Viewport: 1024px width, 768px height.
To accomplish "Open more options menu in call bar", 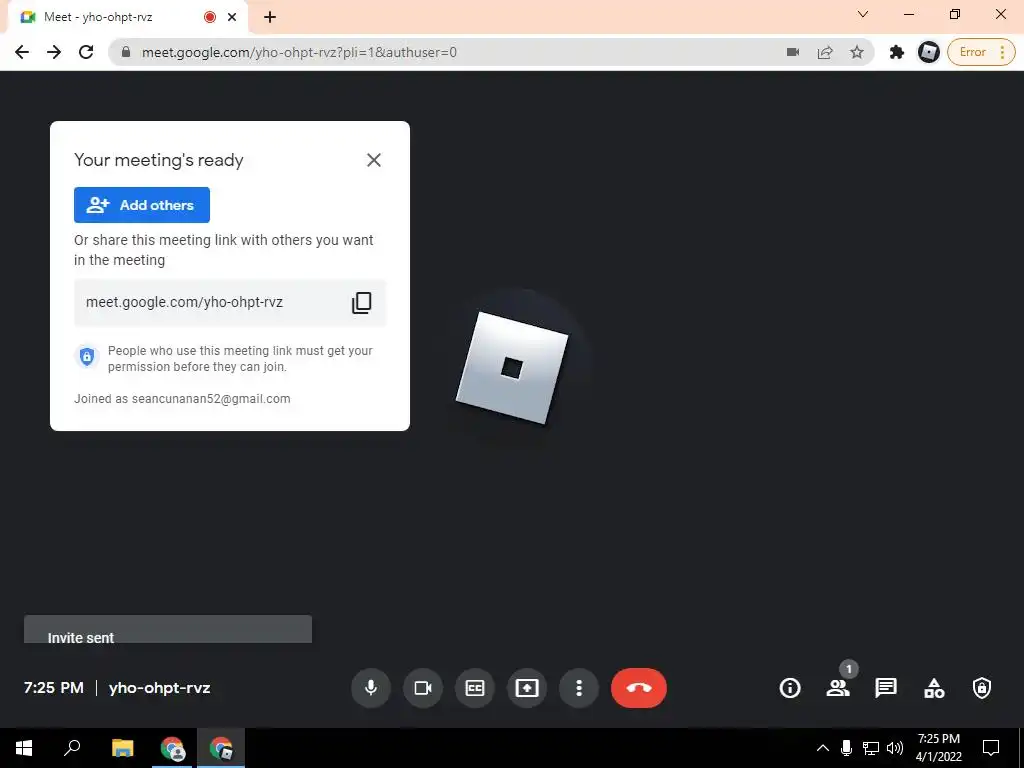I will (x=579, y=688).
